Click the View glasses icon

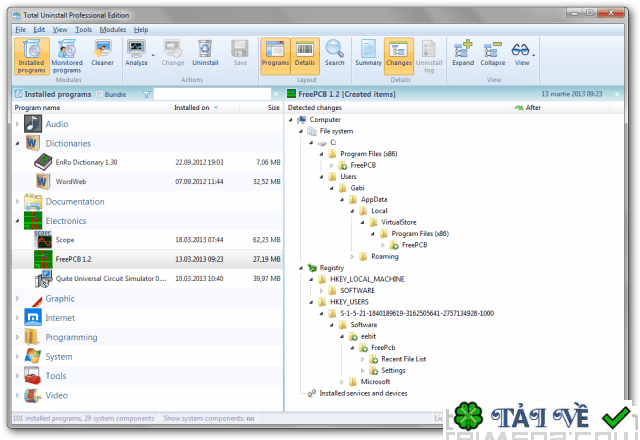(521, 50)
